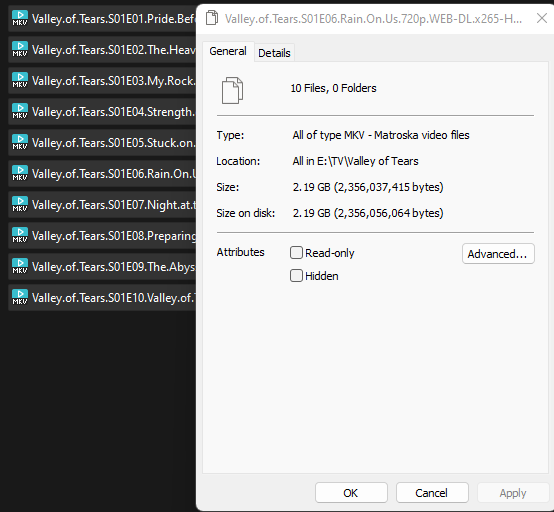The image size is (554, 512).
Task: Confirm with the OK button
Action: (351, 493)
